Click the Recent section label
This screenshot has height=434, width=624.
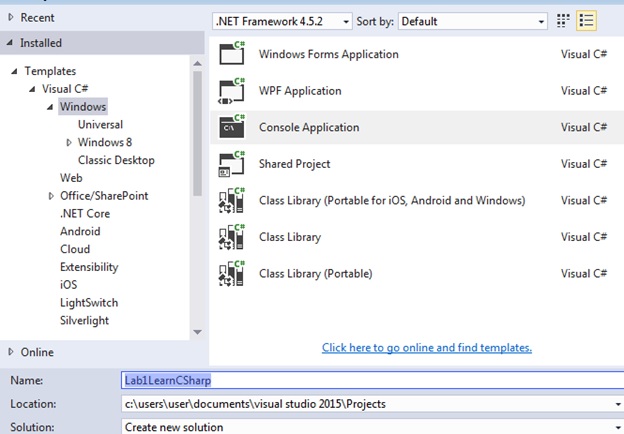click(37, 18)
